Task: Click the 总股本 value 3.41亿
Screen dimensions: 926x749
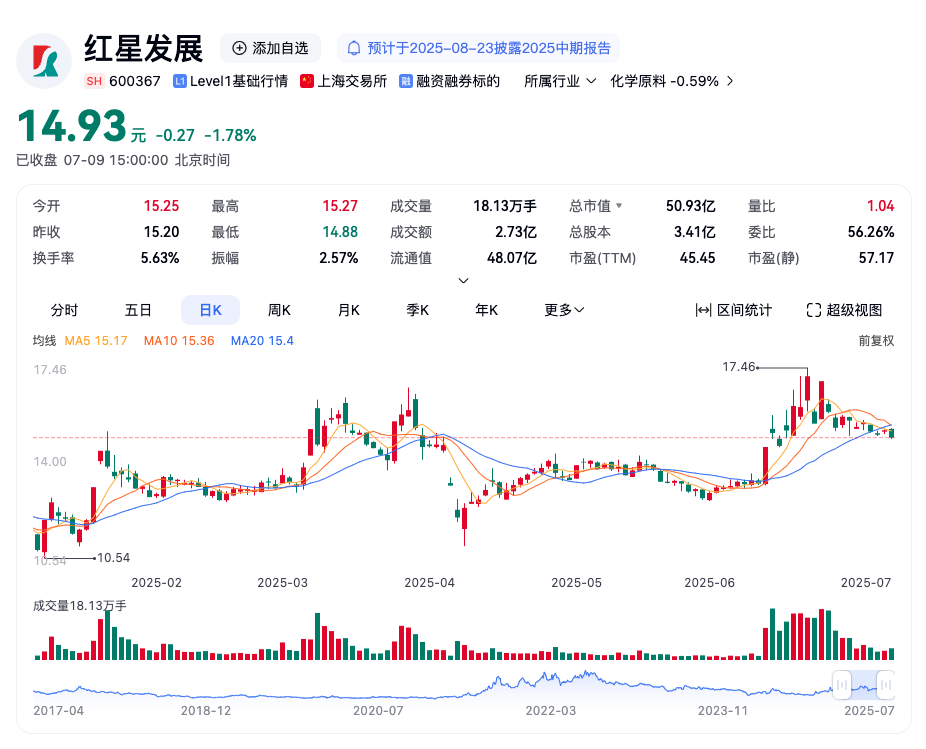Action: 694,232
